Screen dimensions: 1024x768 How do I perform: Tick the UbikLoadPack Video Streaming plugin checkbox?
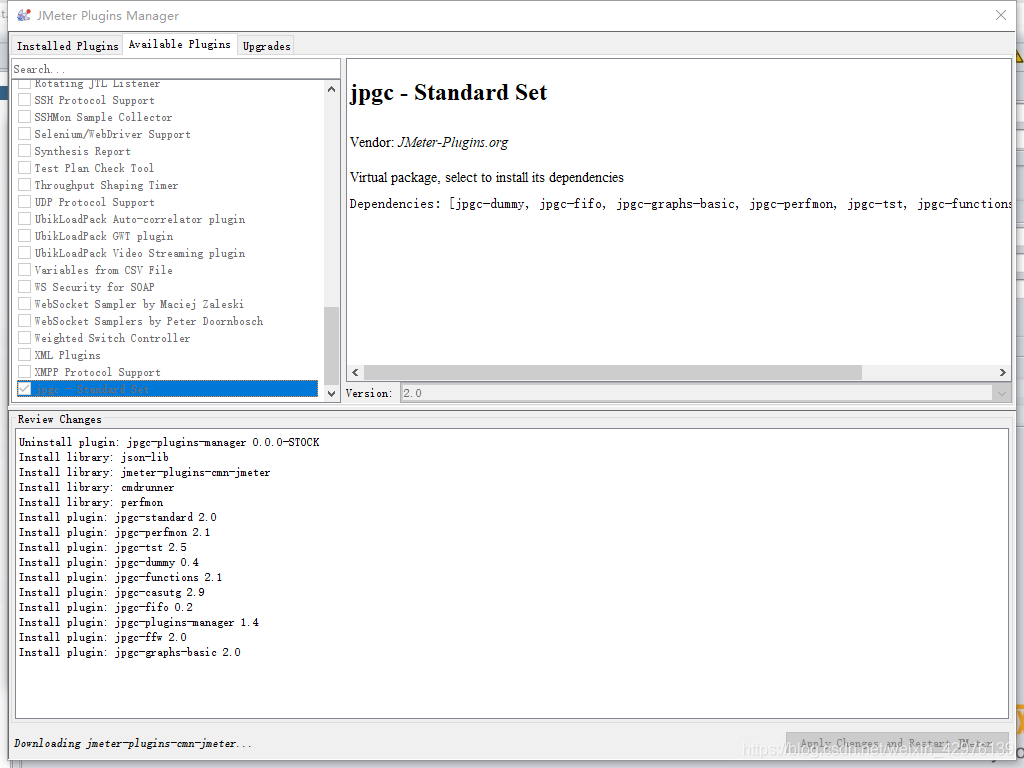coord(24,253)
